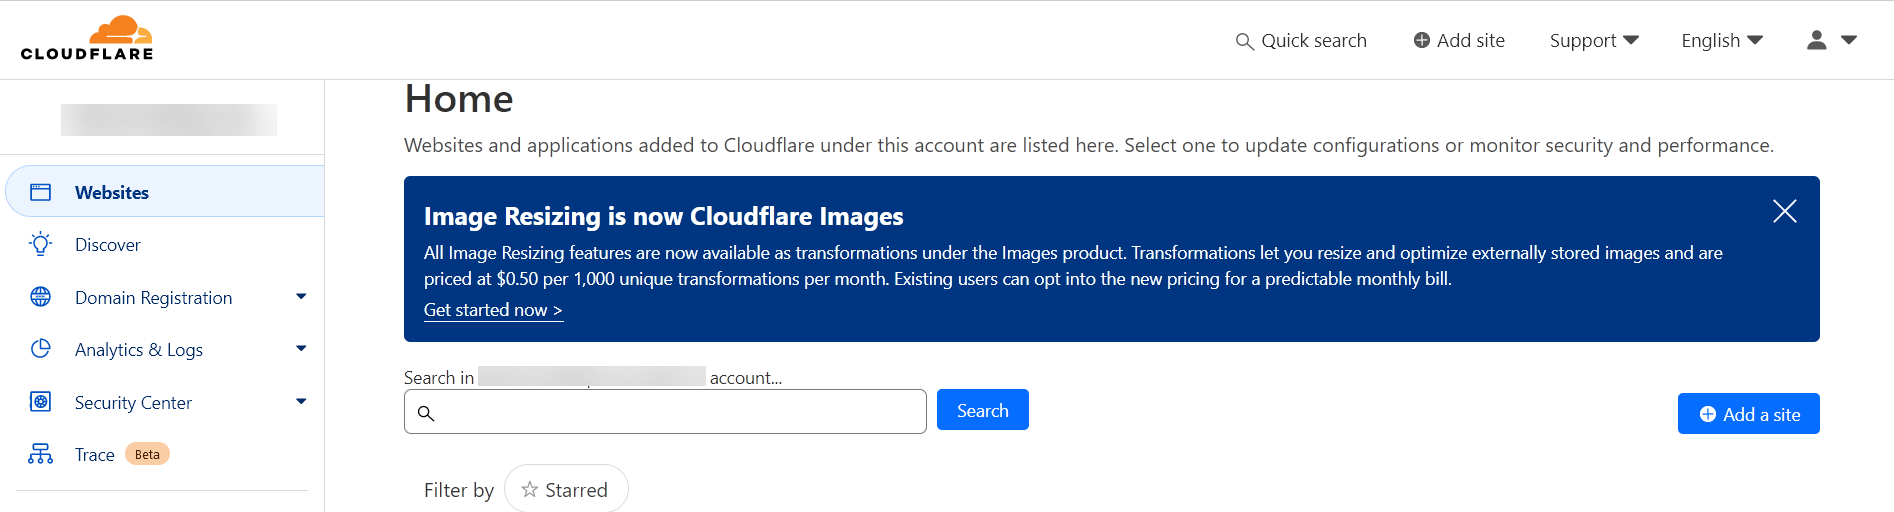Image resolution: width=1894 pixels, height=512 pixels.
Task: Expand the Security Center submenu arrow
Action: pyautogui.click(x=301, y=402)
